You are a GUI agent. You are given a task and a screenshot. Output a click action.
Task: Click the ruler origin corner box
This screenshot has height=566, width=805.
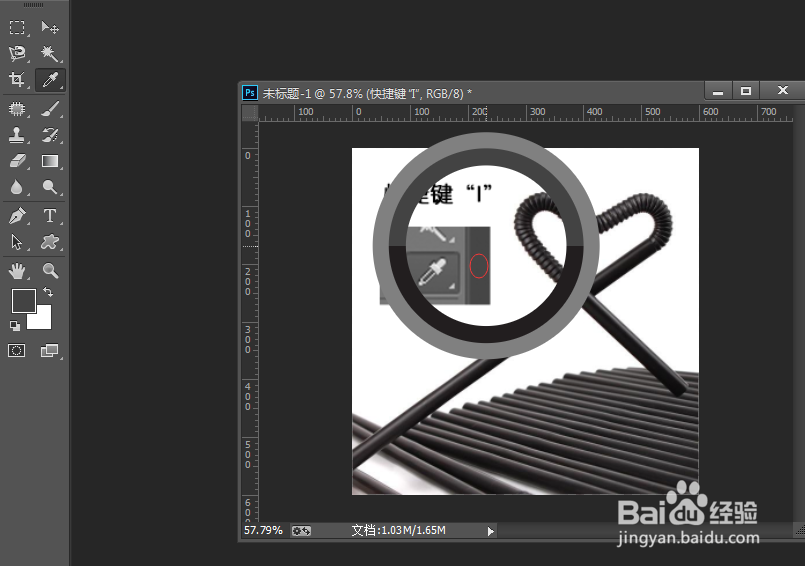[x=250, y=113]
